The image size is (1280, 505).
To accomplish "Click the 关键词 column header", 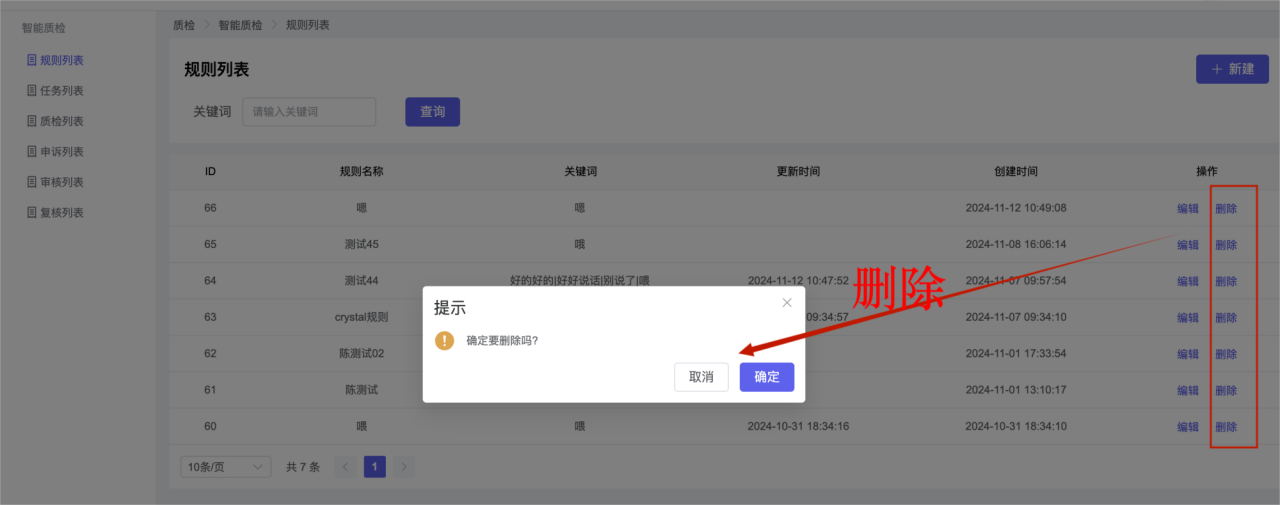I will pos(580,172).
